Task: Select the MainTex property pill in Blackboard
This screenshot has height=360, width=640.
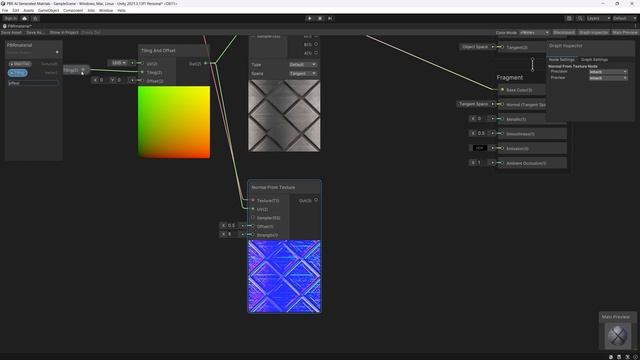Action: [x=20, y=64]
